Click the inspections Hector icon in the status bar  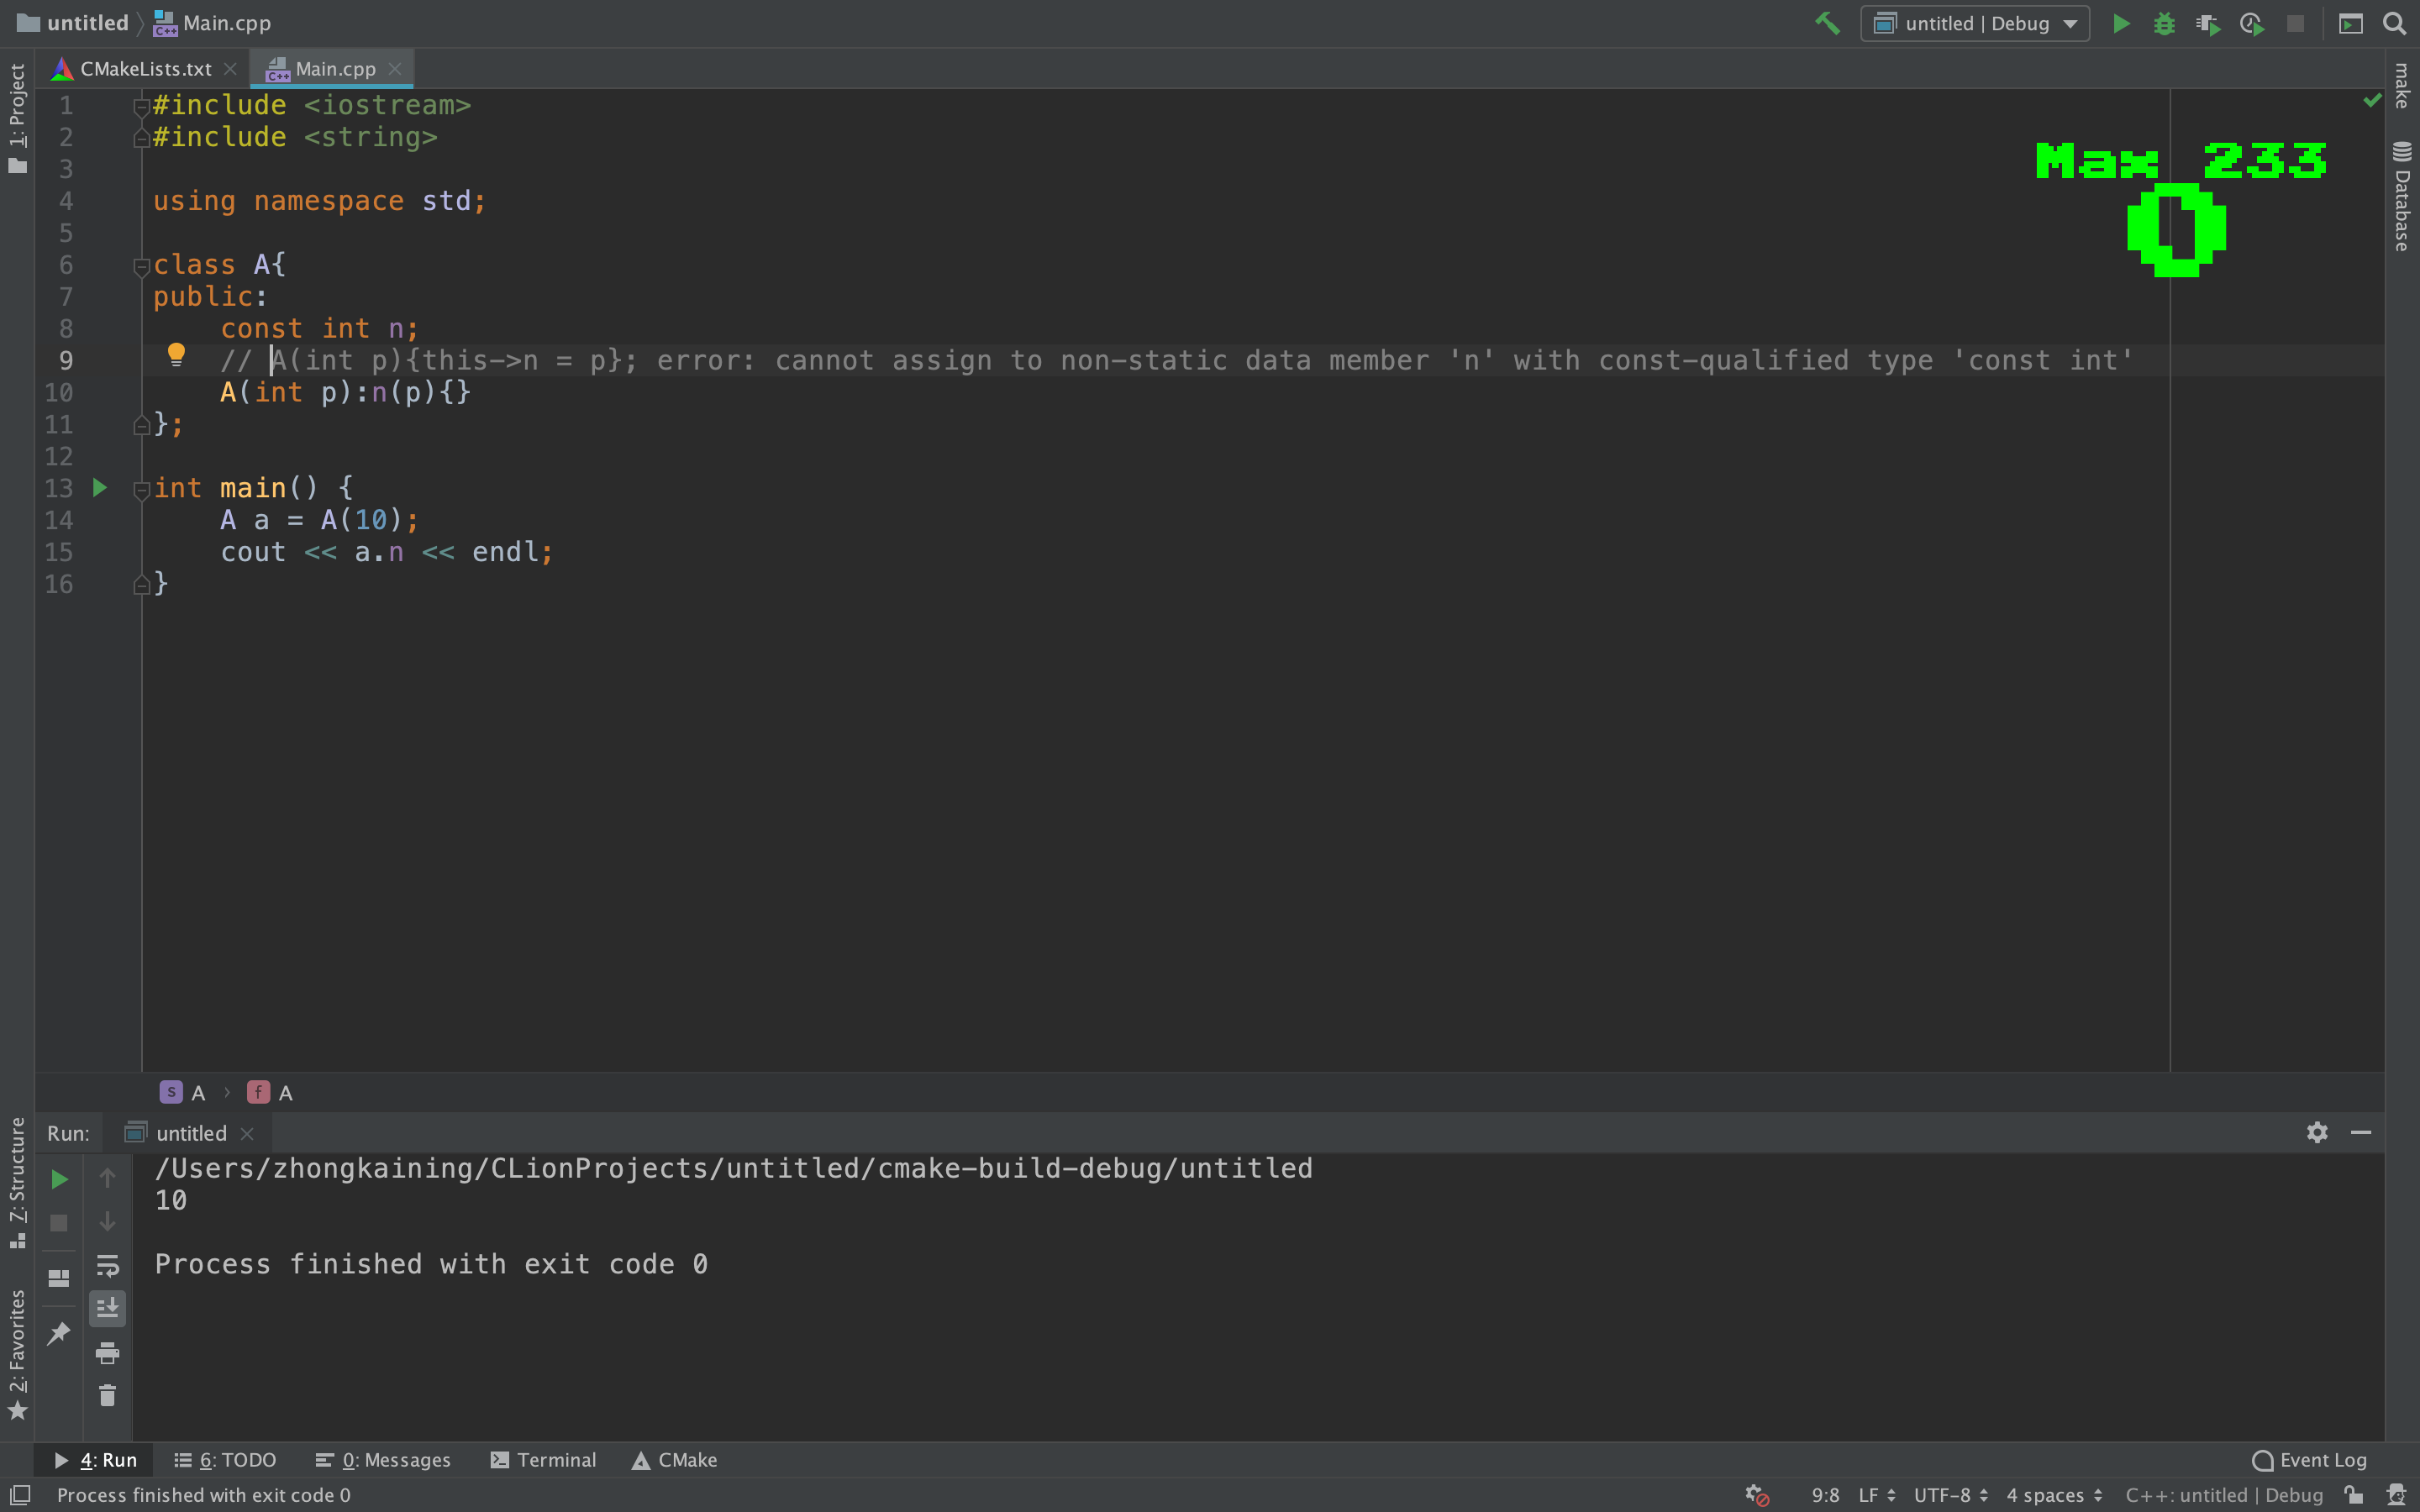pyautogui.click(x=2396, y=1495)
